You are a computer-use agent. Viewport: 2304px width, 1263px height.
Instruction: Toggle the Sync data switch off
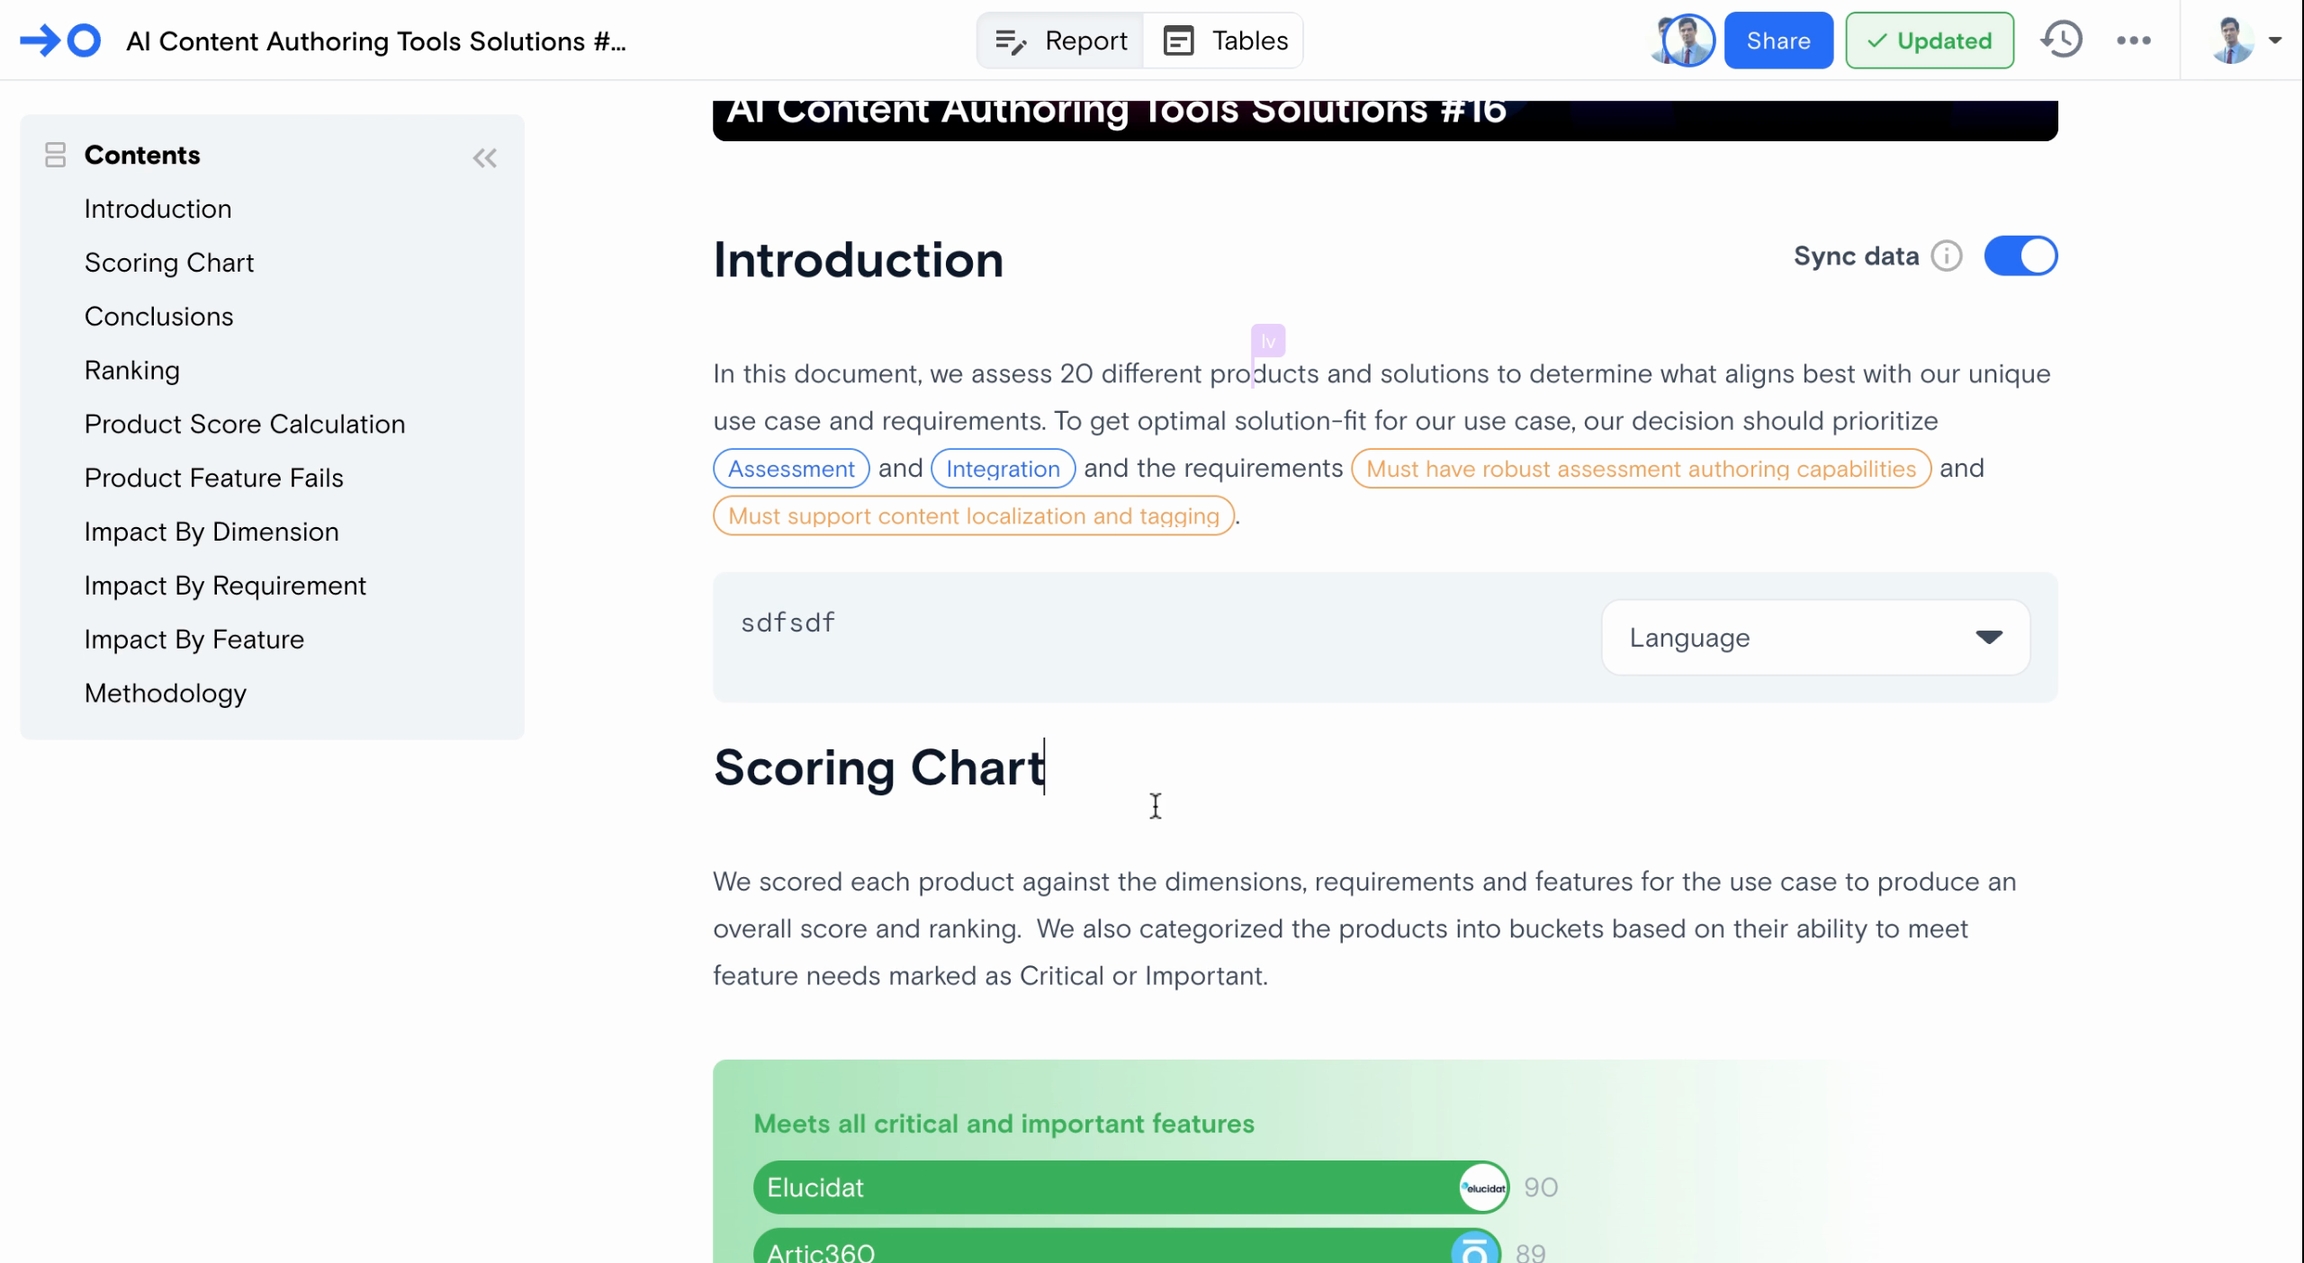coord(2020,256)
